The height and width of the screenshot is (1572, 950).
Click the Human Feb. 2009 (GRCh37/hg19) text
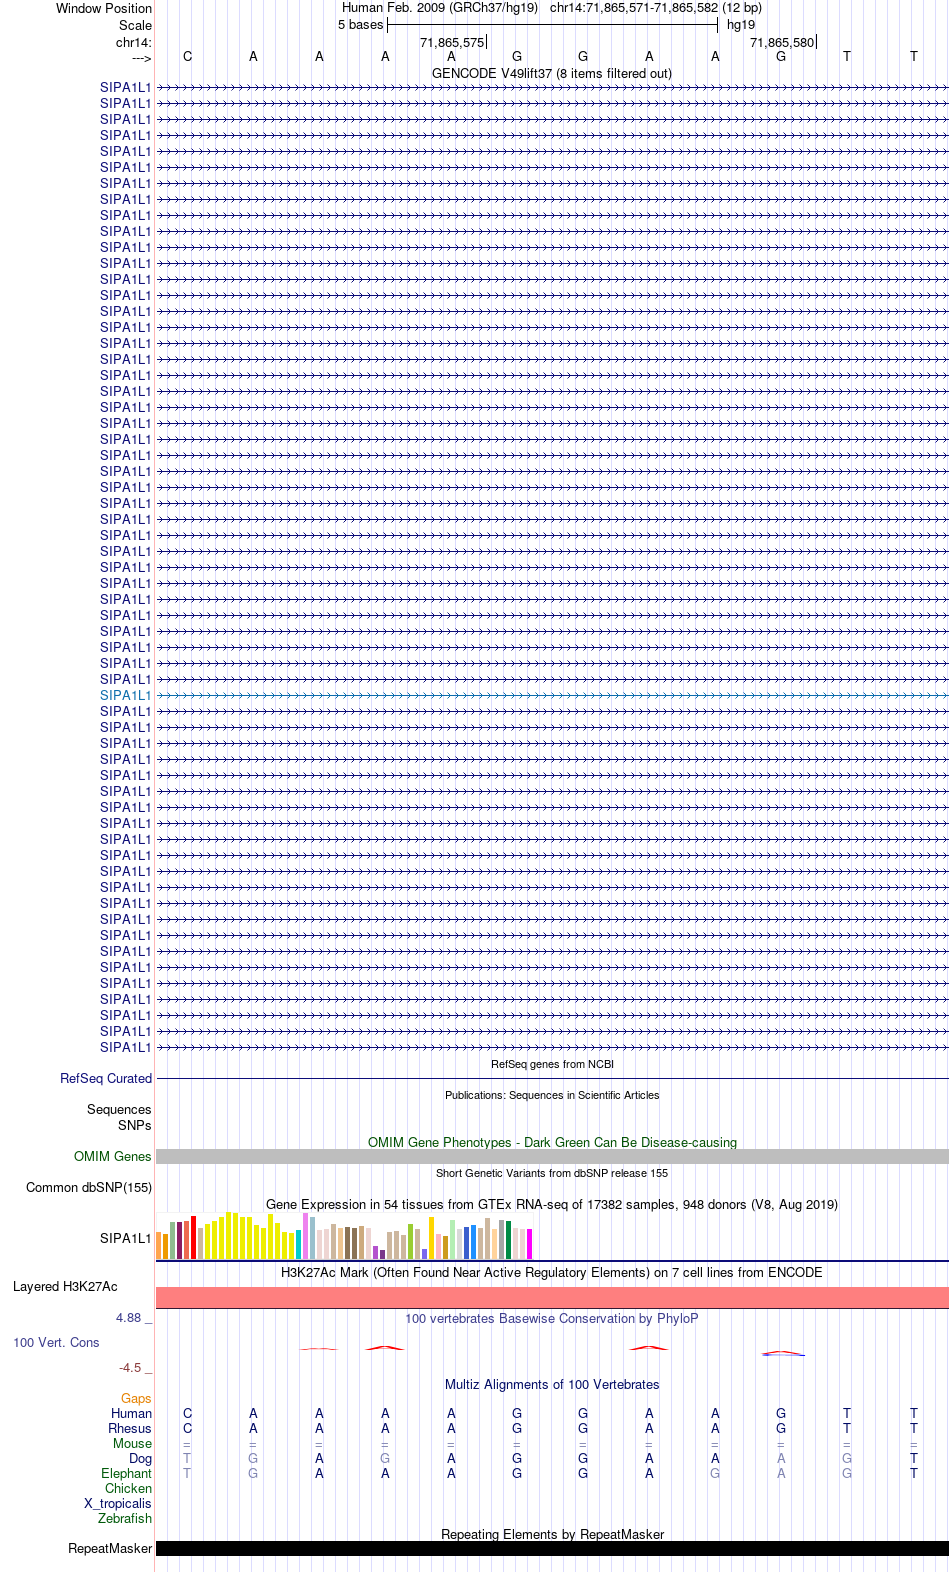[x=440, y=8]
